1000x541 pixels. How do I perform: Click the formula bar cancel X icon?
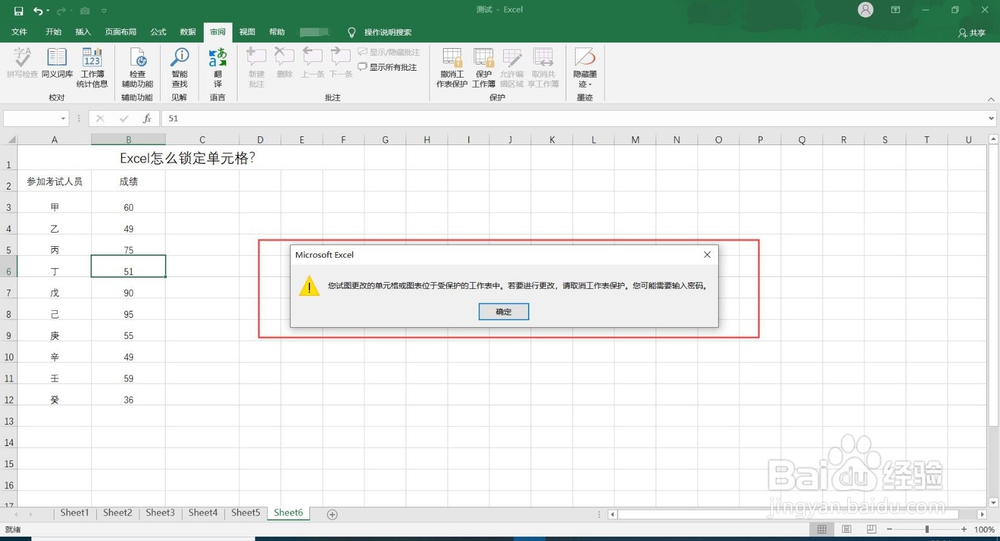click(x=100, y=119)
